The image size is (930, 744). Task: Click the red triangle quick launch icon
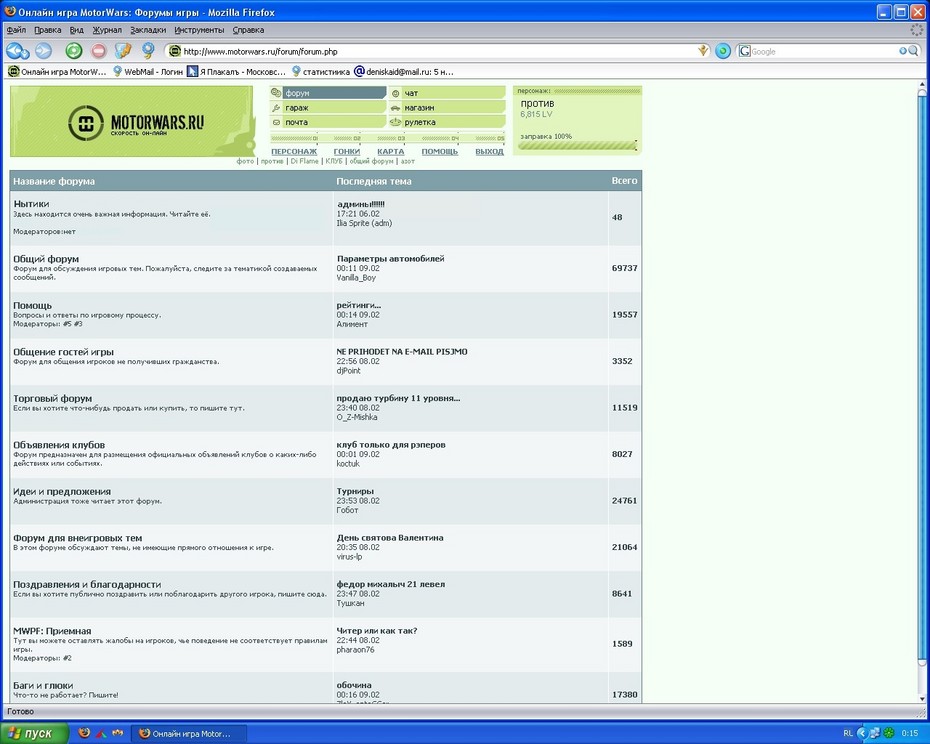(x=101, y=733)
